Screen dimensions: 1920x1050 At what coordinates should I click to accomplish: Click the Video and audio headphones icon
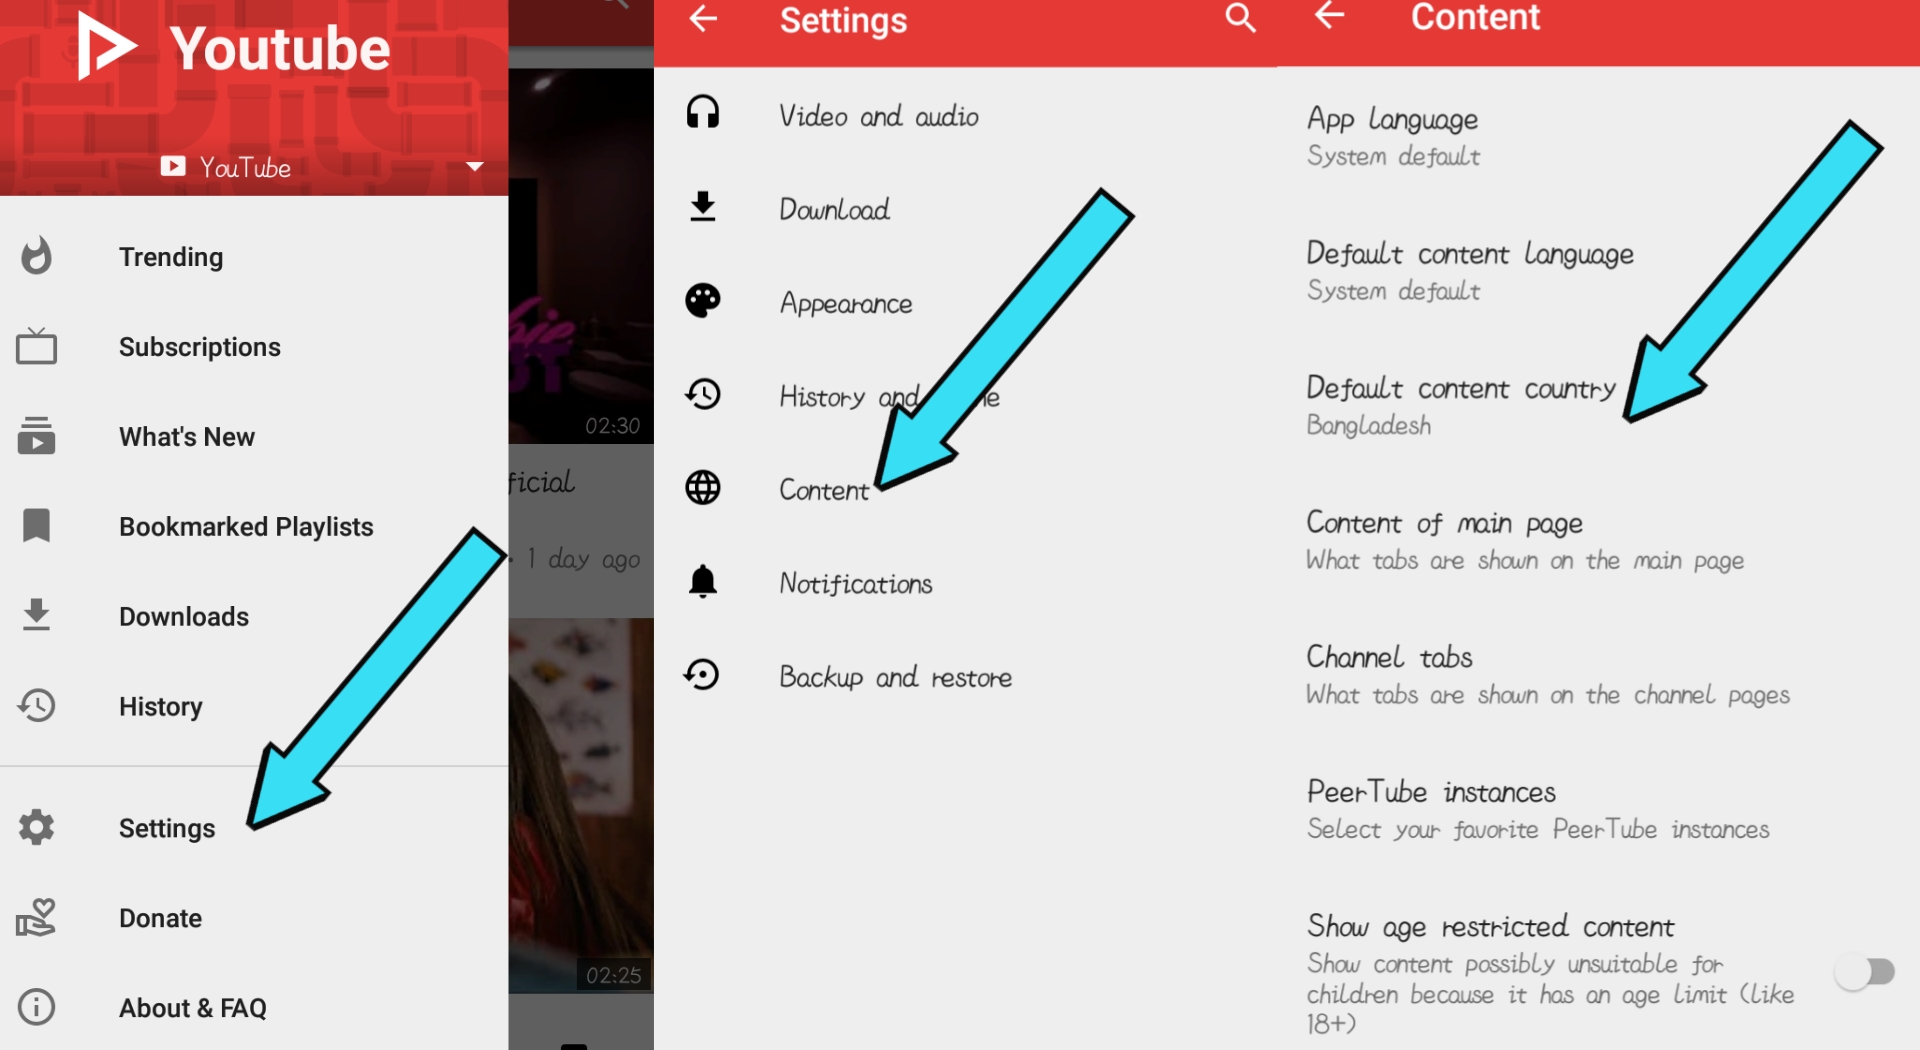point(703,112)
